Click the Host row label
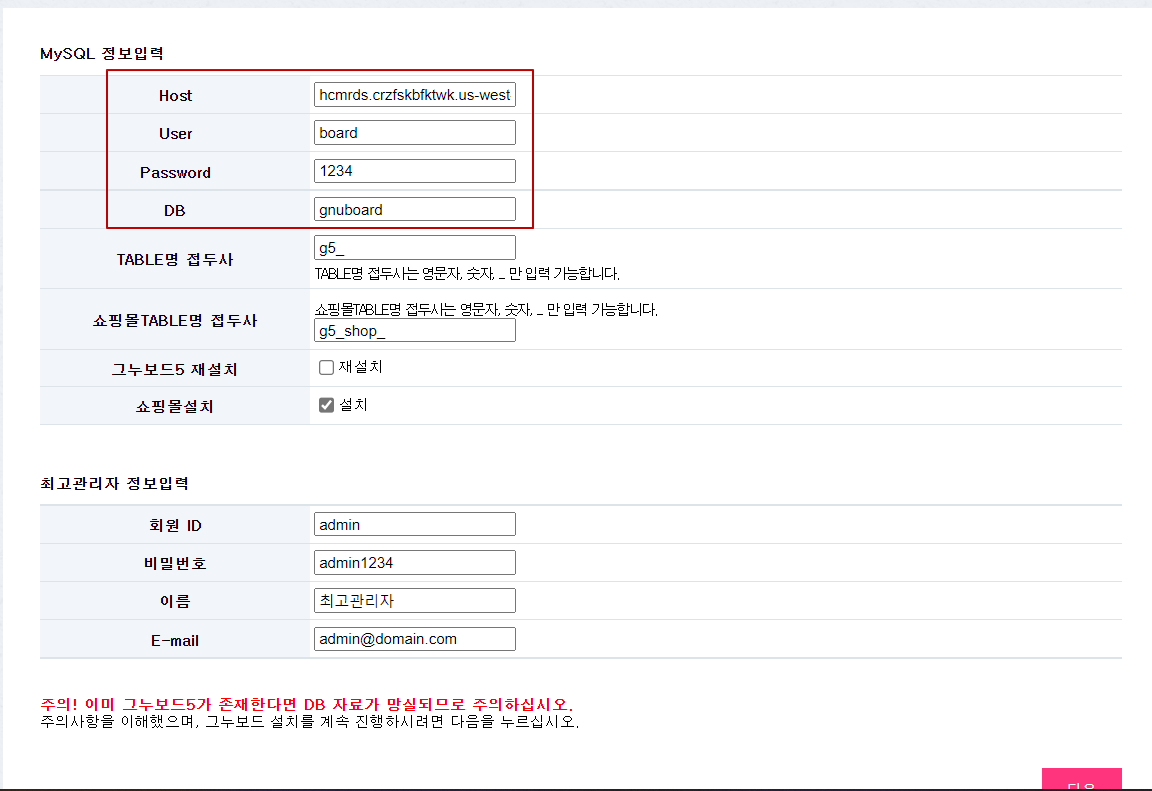Viewport: 1152px width, 791px height. (175, 95)
